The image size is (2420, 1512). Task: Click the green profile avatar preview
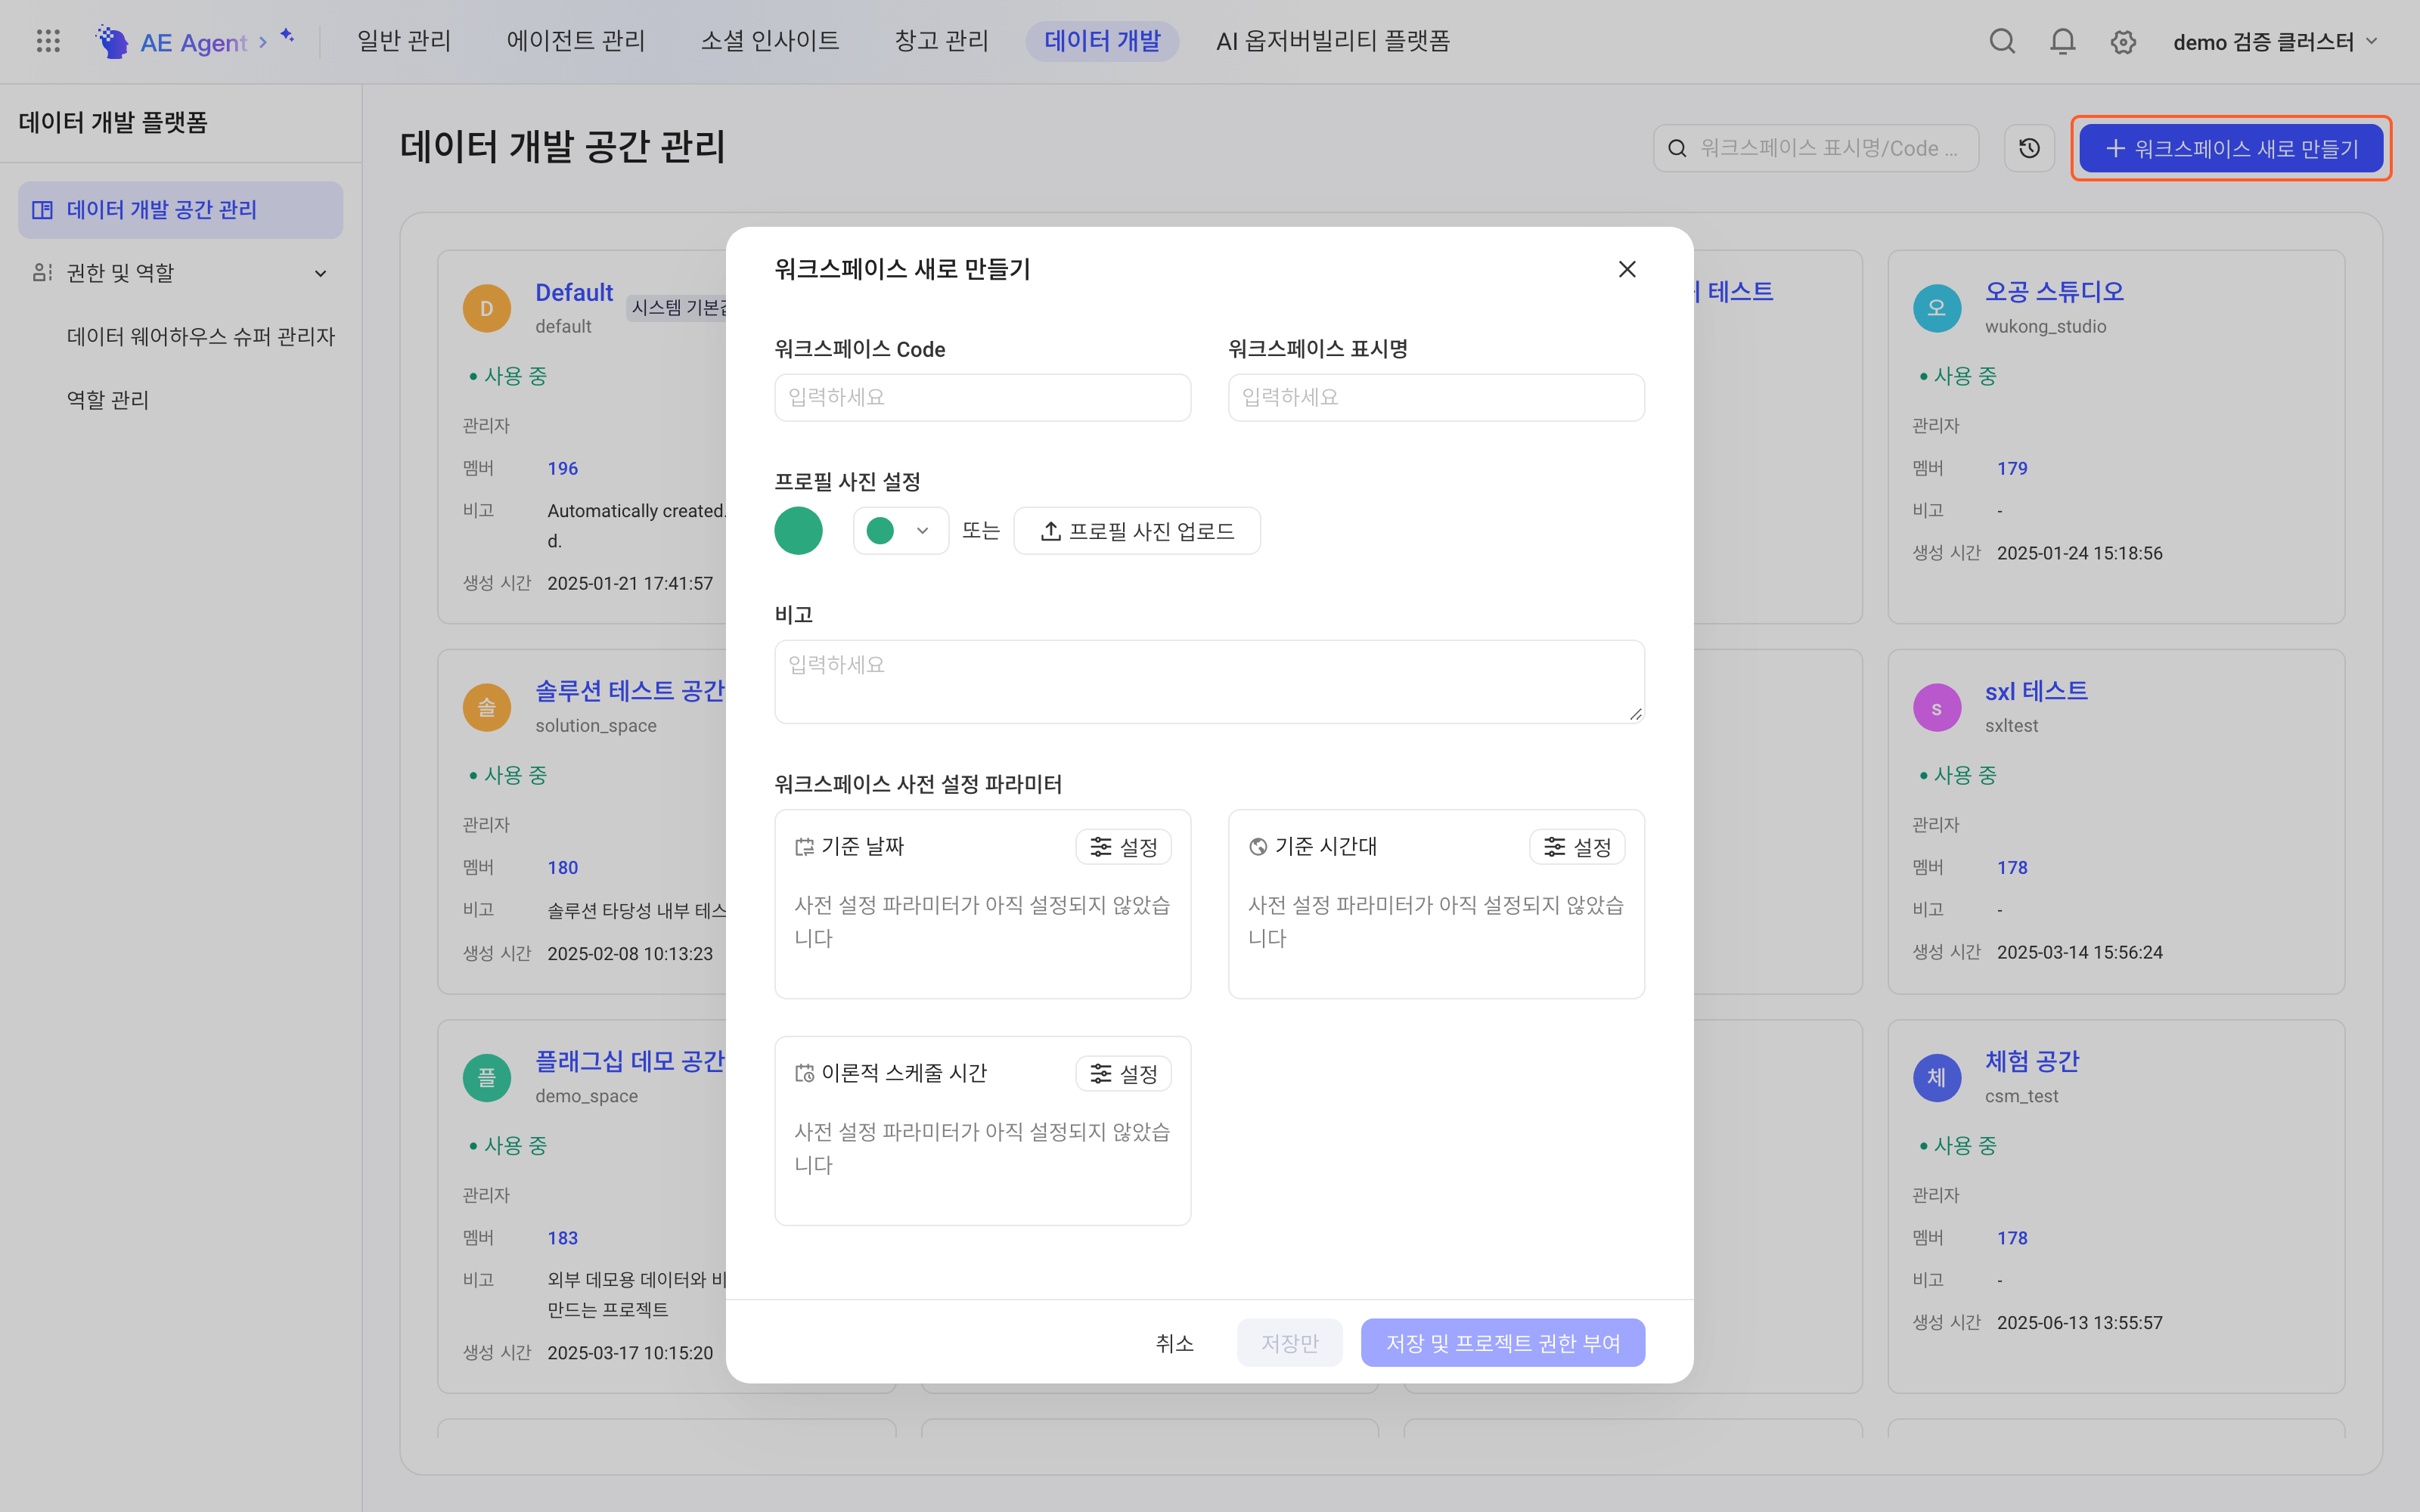click(x=798, y=530)
